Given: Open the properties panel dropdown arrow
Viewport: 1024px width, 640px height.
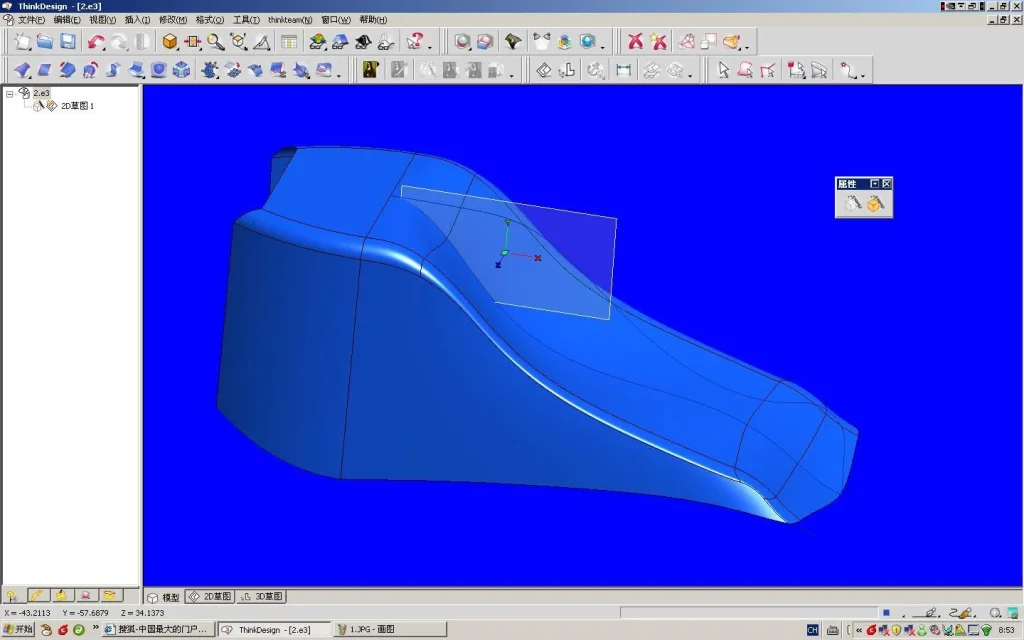Looking at the screenshot, I should pyautogui.click(x=874, y=184).
